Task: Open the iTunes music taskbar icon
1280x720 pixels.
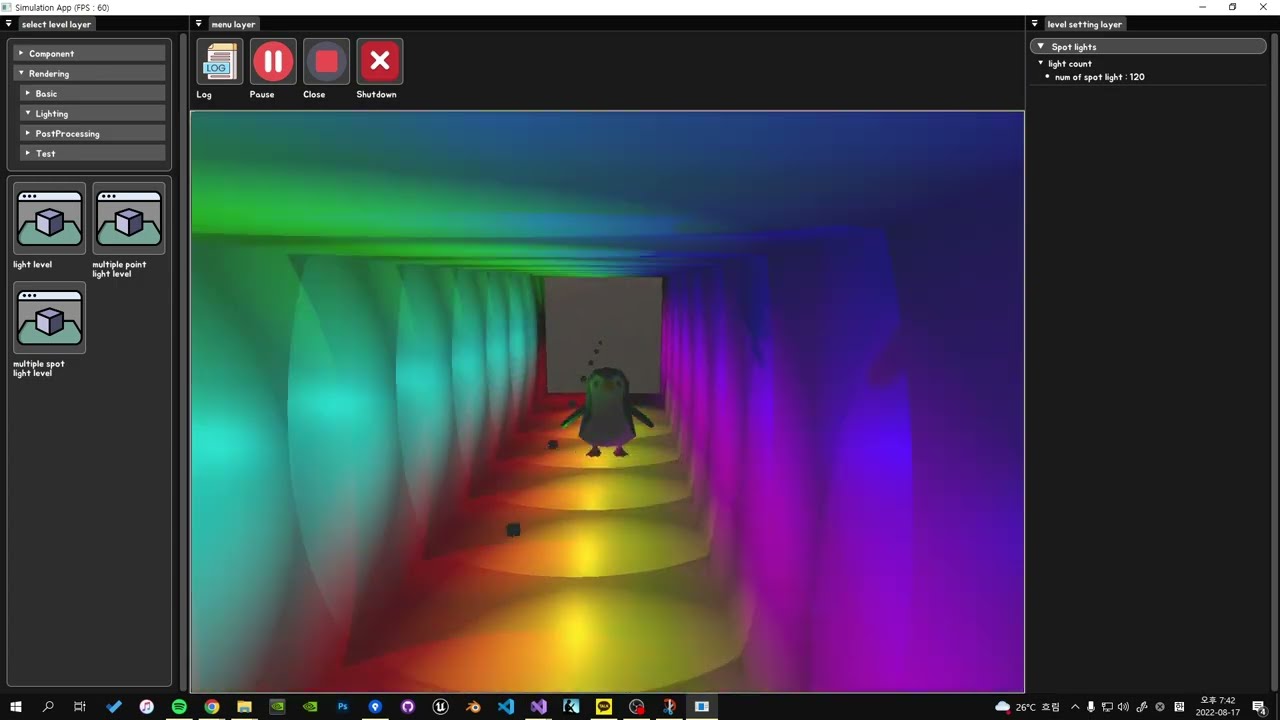Action: point(146,706)
